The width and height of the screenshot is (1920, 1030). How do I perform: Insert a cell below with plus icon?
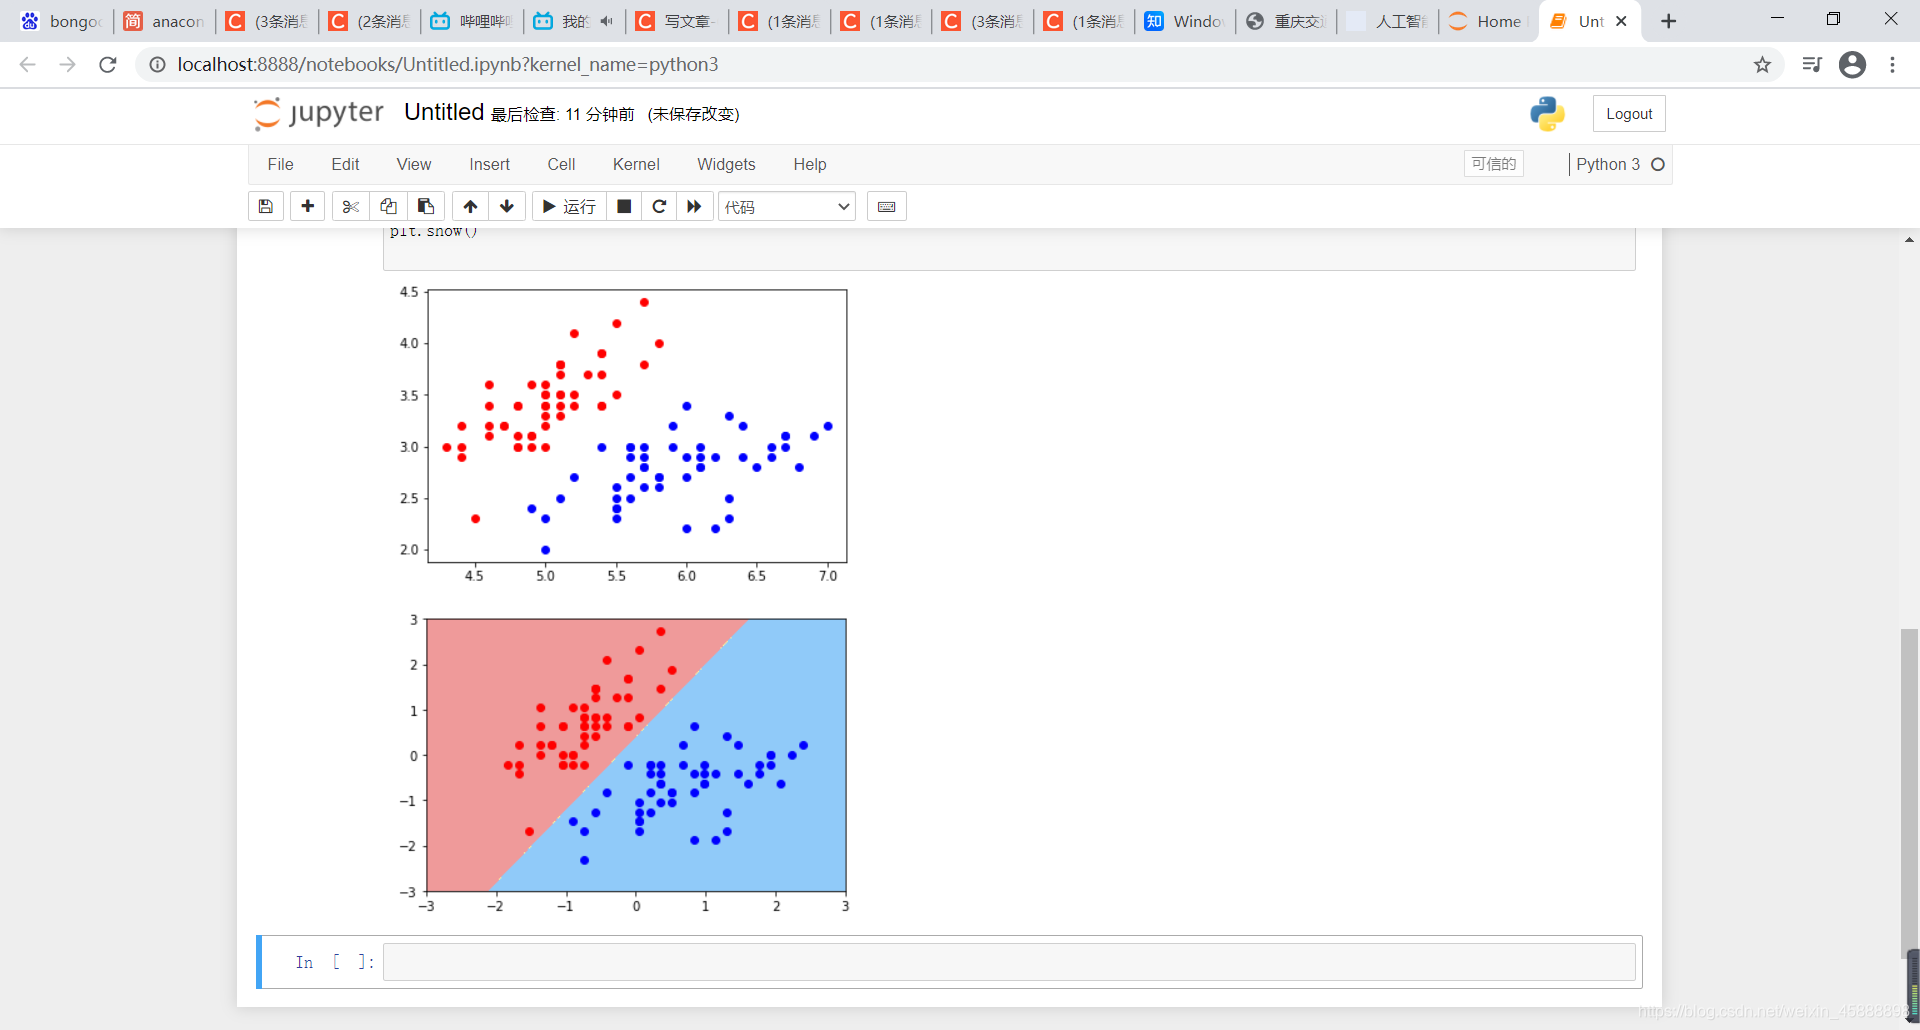pyautogui.click(x=308, y=206)
